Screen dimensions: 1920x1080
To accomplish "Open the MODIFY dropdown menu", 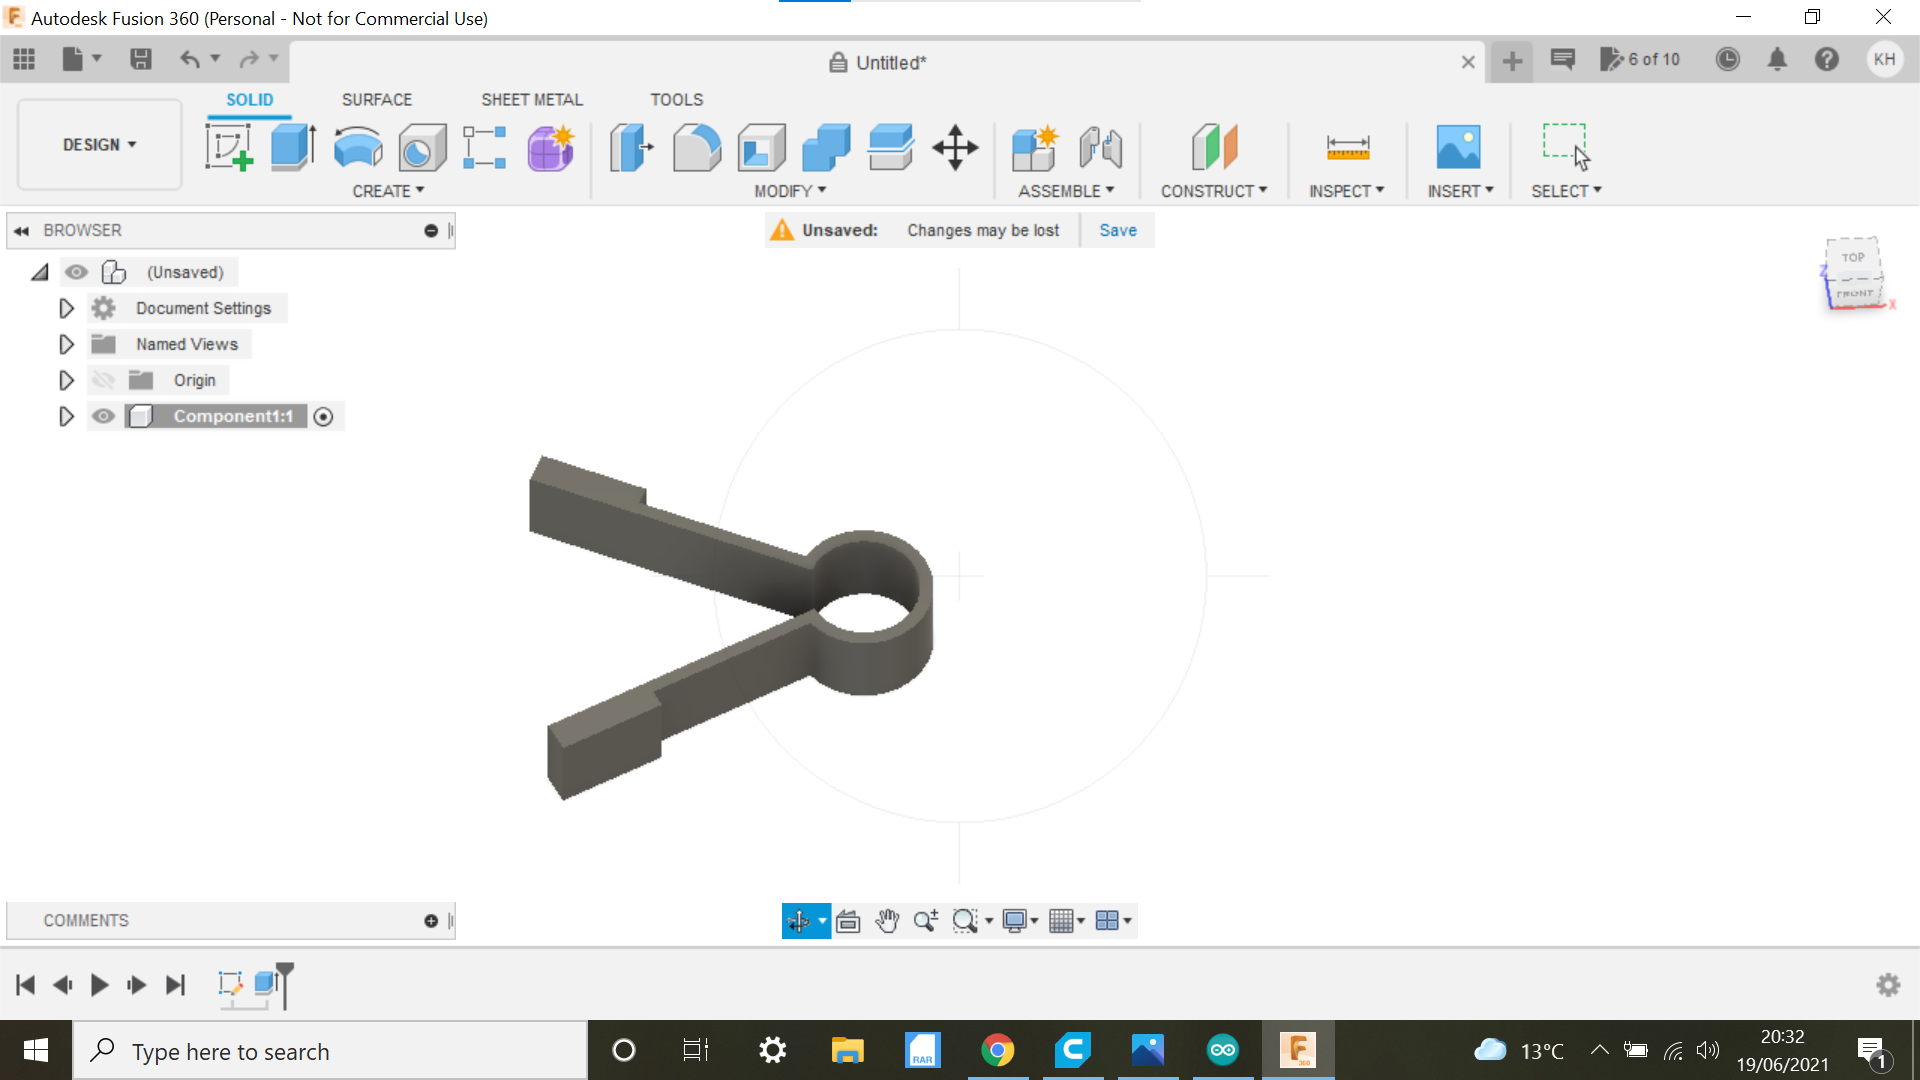I will [790, 191].
